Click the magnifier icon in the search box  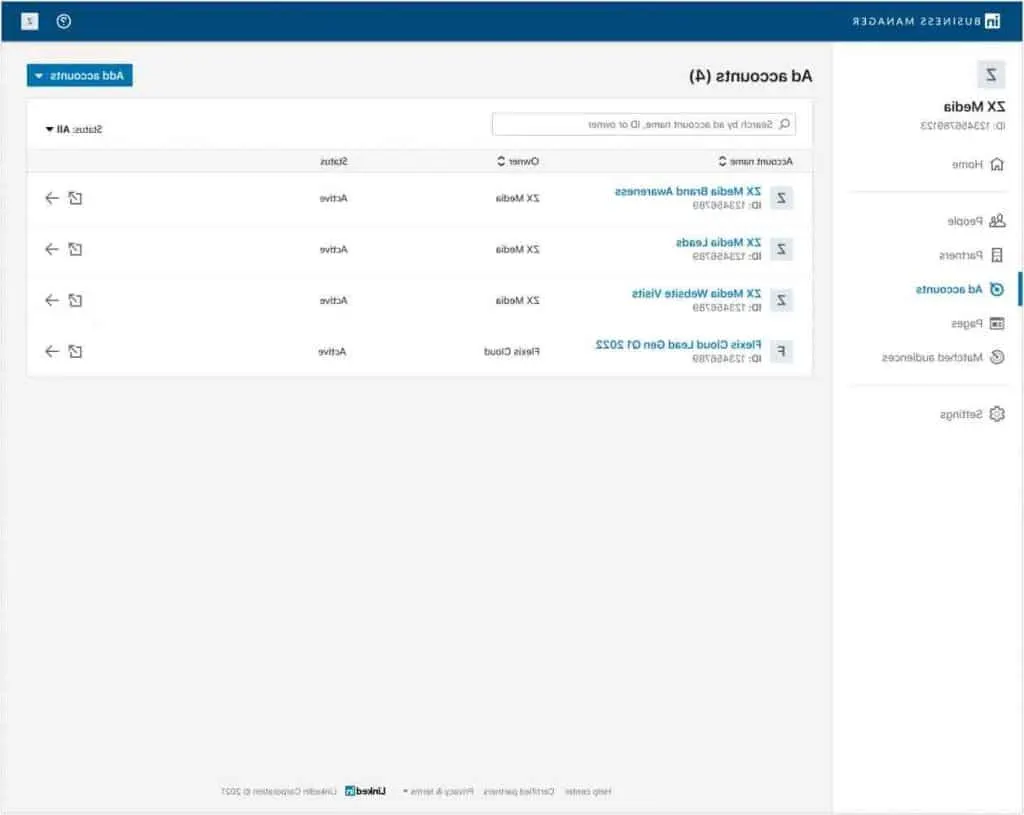pos(785,124)
